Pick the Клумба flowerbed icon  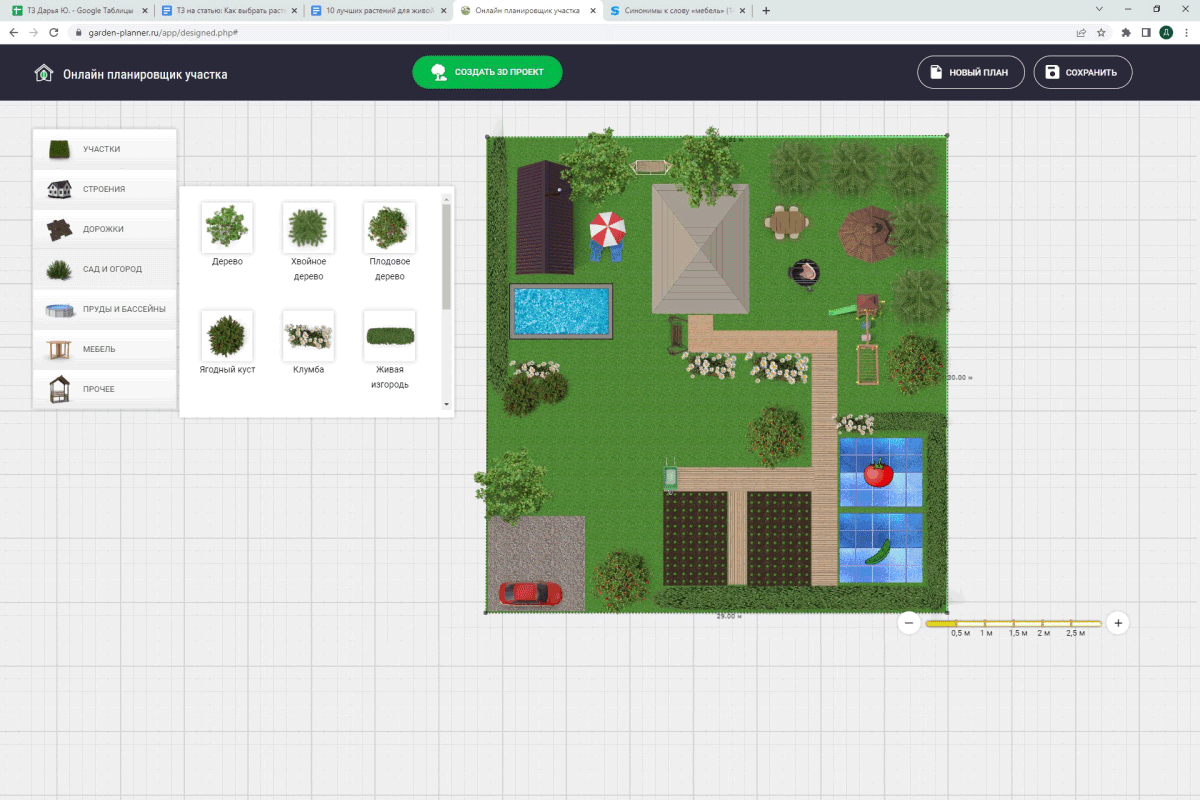pos(308,335)
